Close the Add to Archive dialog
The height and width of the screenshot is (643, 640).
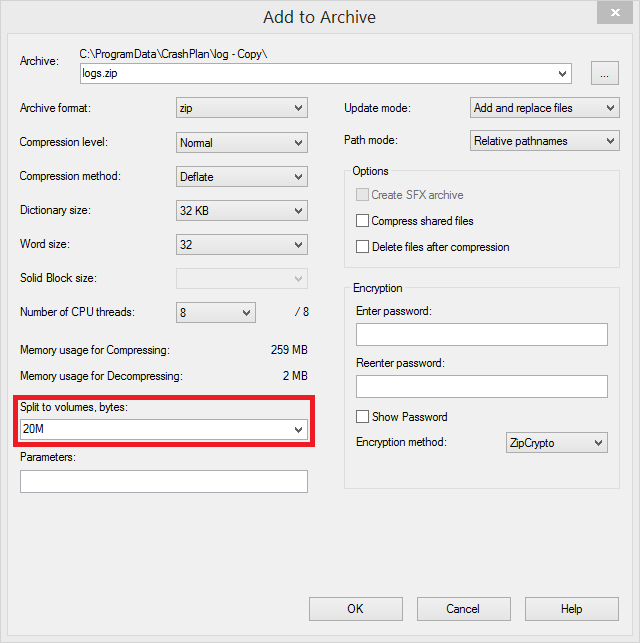click(x=615, y=13)
